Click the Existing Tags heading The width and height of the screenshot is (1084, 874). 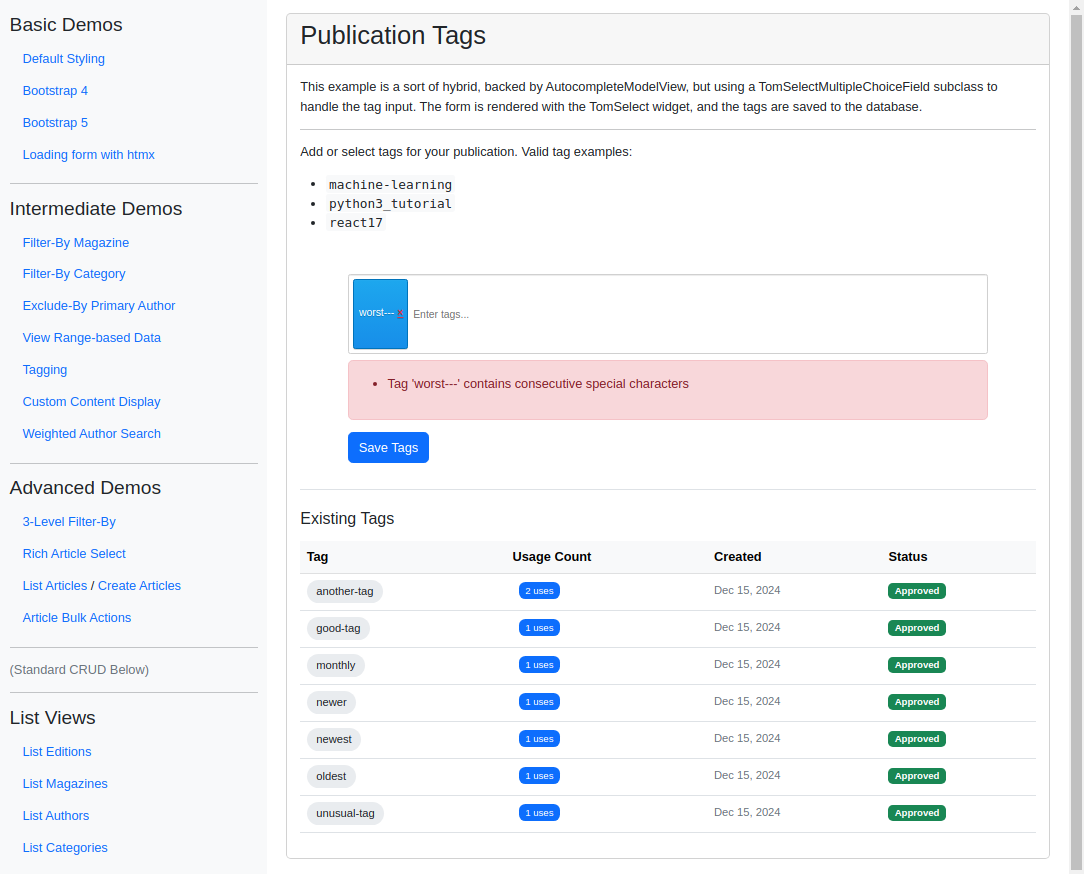pyautogui.click(x=347, y=519)
